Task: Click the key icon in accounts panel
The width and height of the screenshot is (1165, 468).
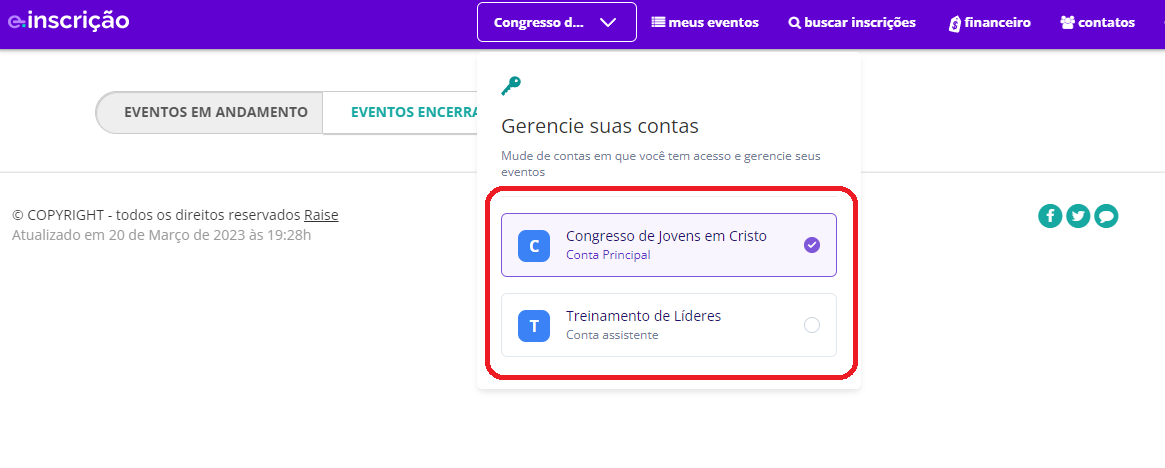Action: point(511,87)
